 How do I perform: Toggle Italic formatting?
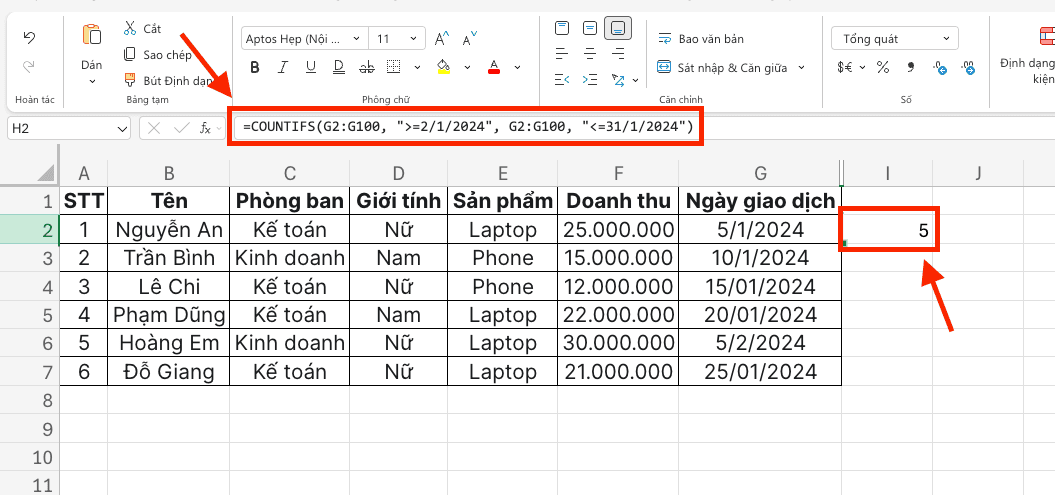[x=283, y=67]
